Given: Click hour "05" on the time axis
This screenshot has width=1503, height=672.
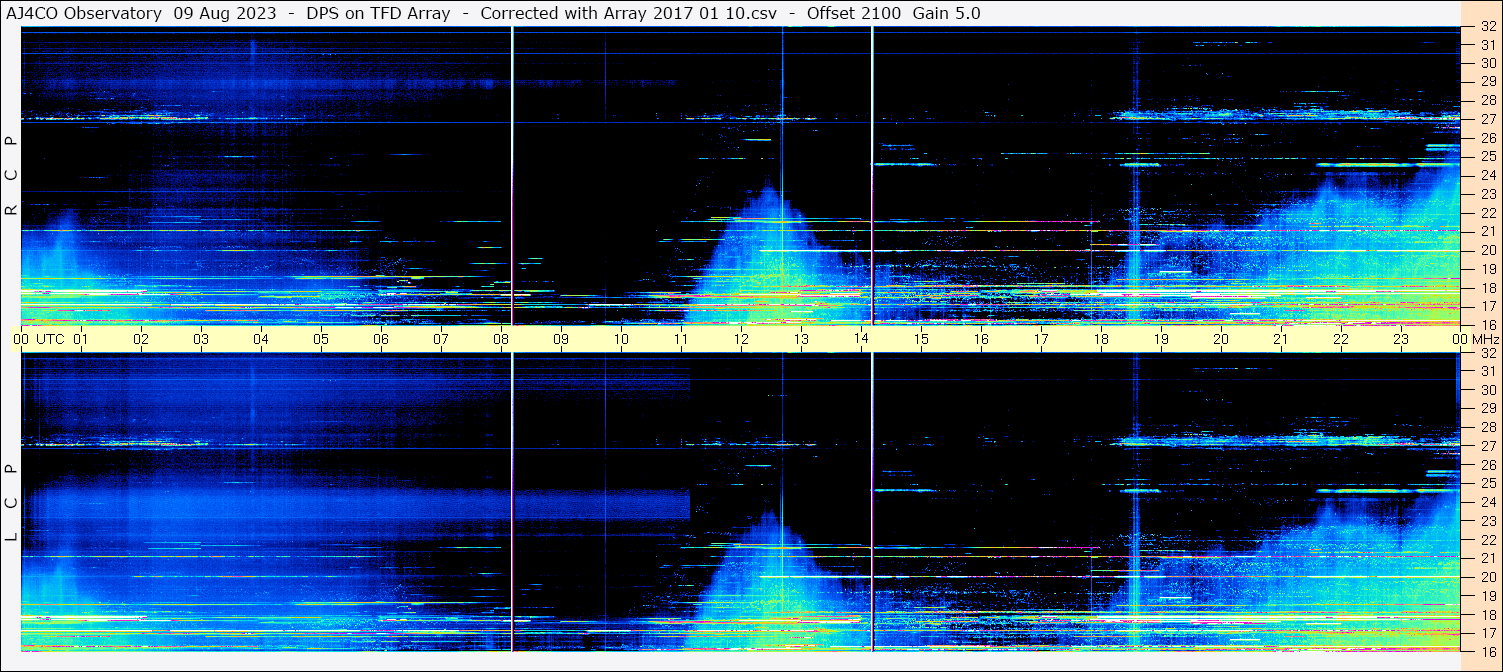Looking at the screenshot, I should [321, 339].
